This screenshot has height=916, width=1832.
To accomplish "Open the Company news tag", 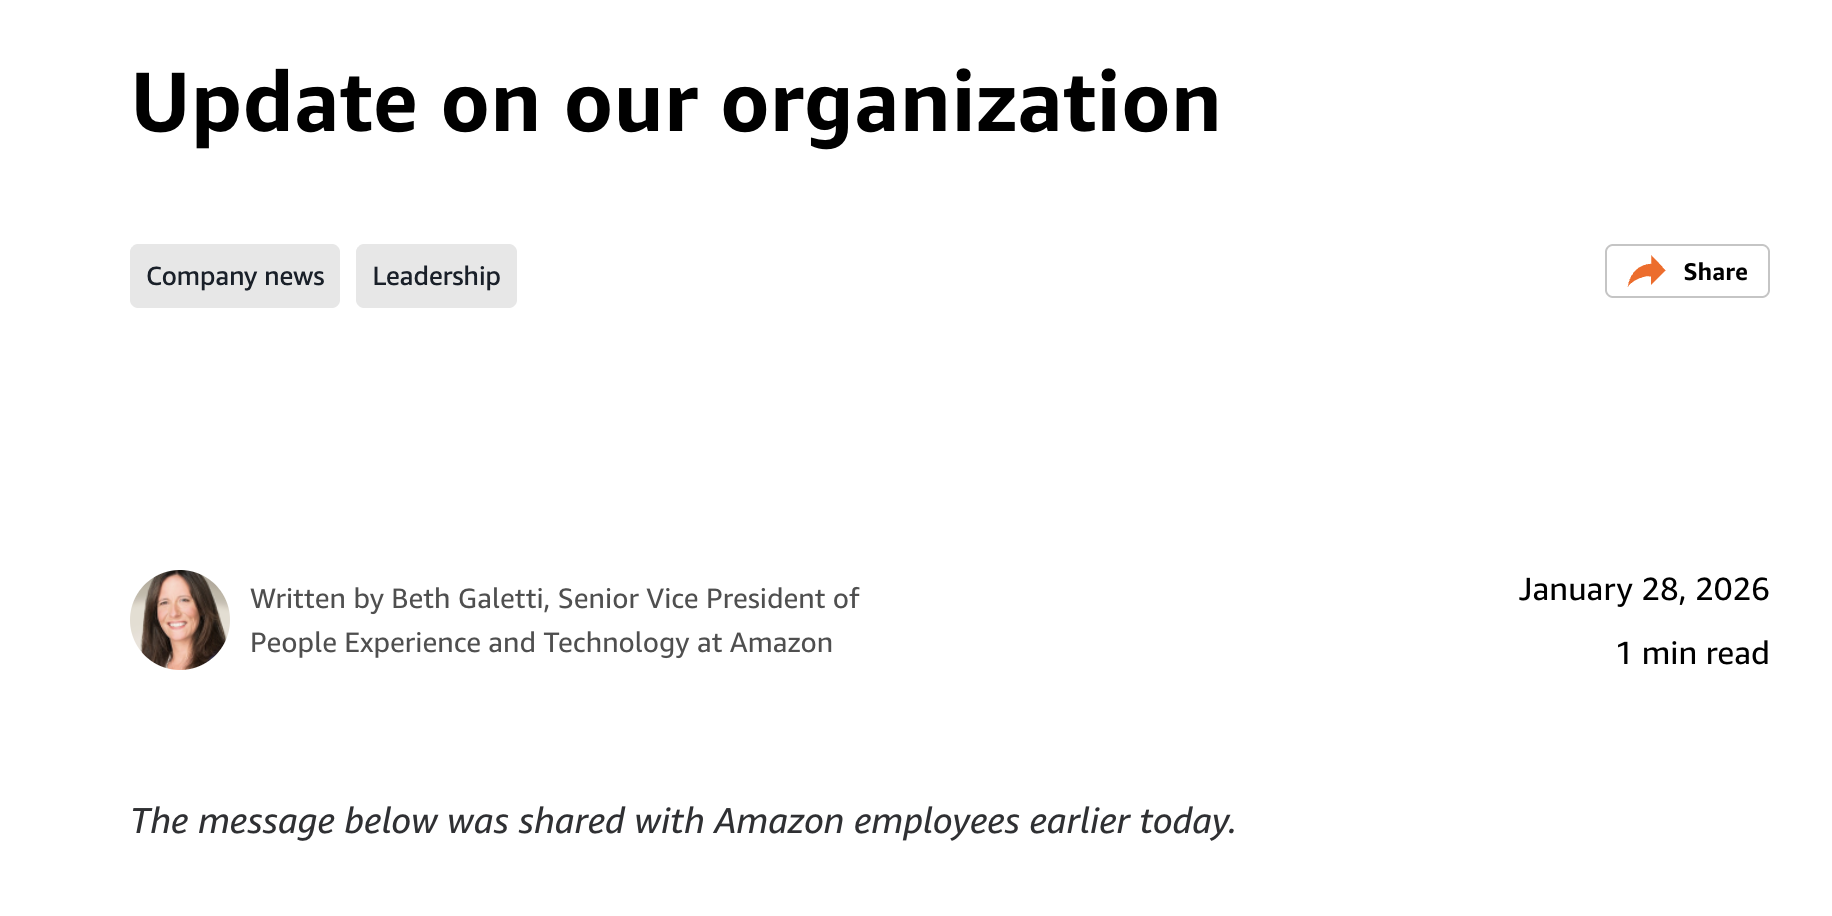I will pos(235,276).
